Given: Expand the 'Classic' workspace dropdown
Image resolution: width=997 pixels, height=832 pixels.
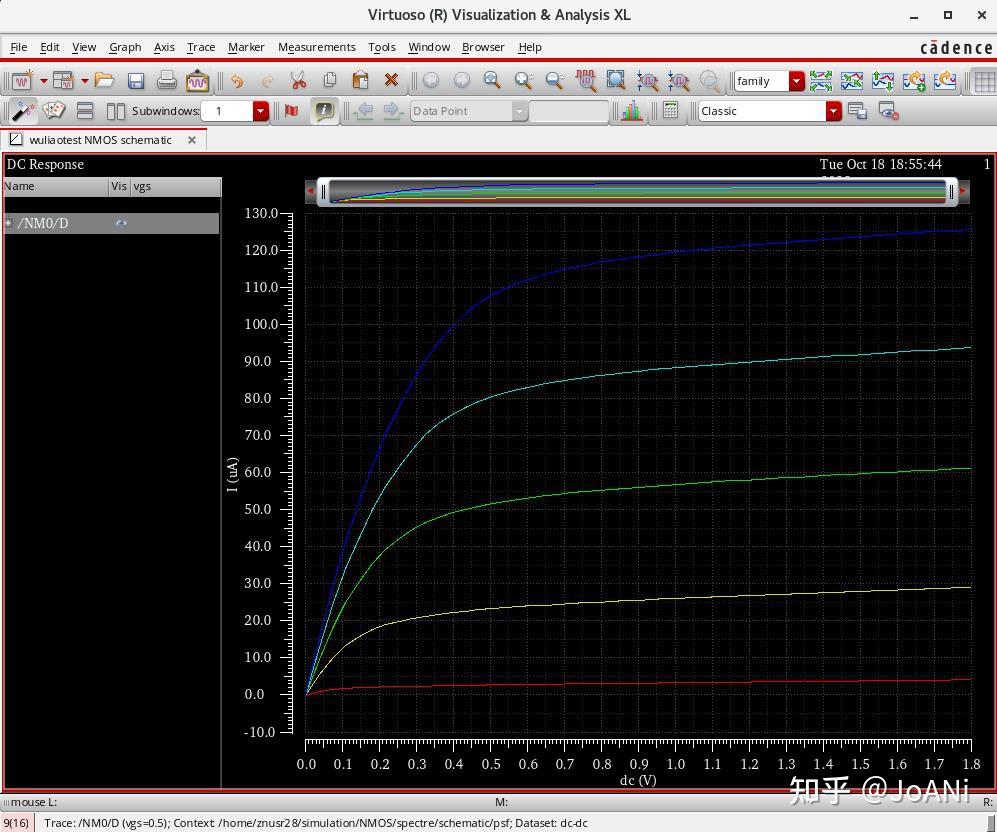Looking at the screenshot, I should 833,111.
